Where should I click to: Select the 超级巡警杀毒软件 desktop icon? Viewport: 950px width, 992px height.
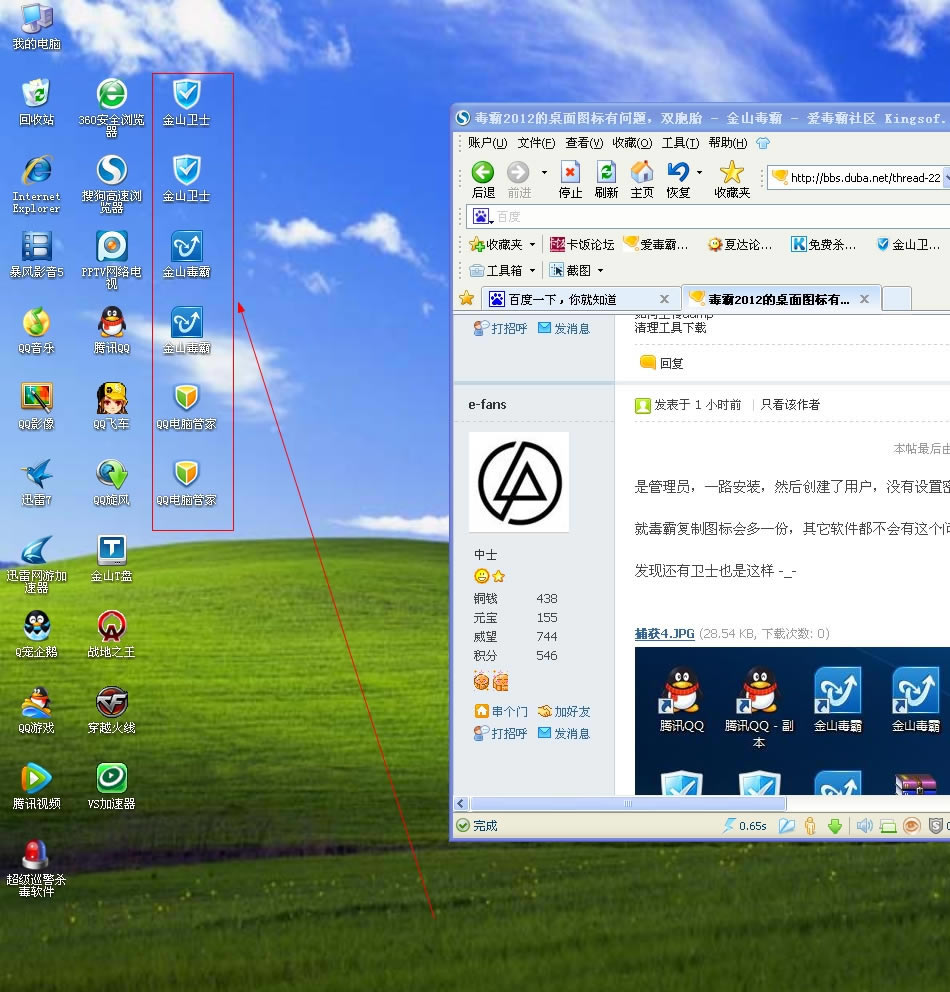(37, 867)
